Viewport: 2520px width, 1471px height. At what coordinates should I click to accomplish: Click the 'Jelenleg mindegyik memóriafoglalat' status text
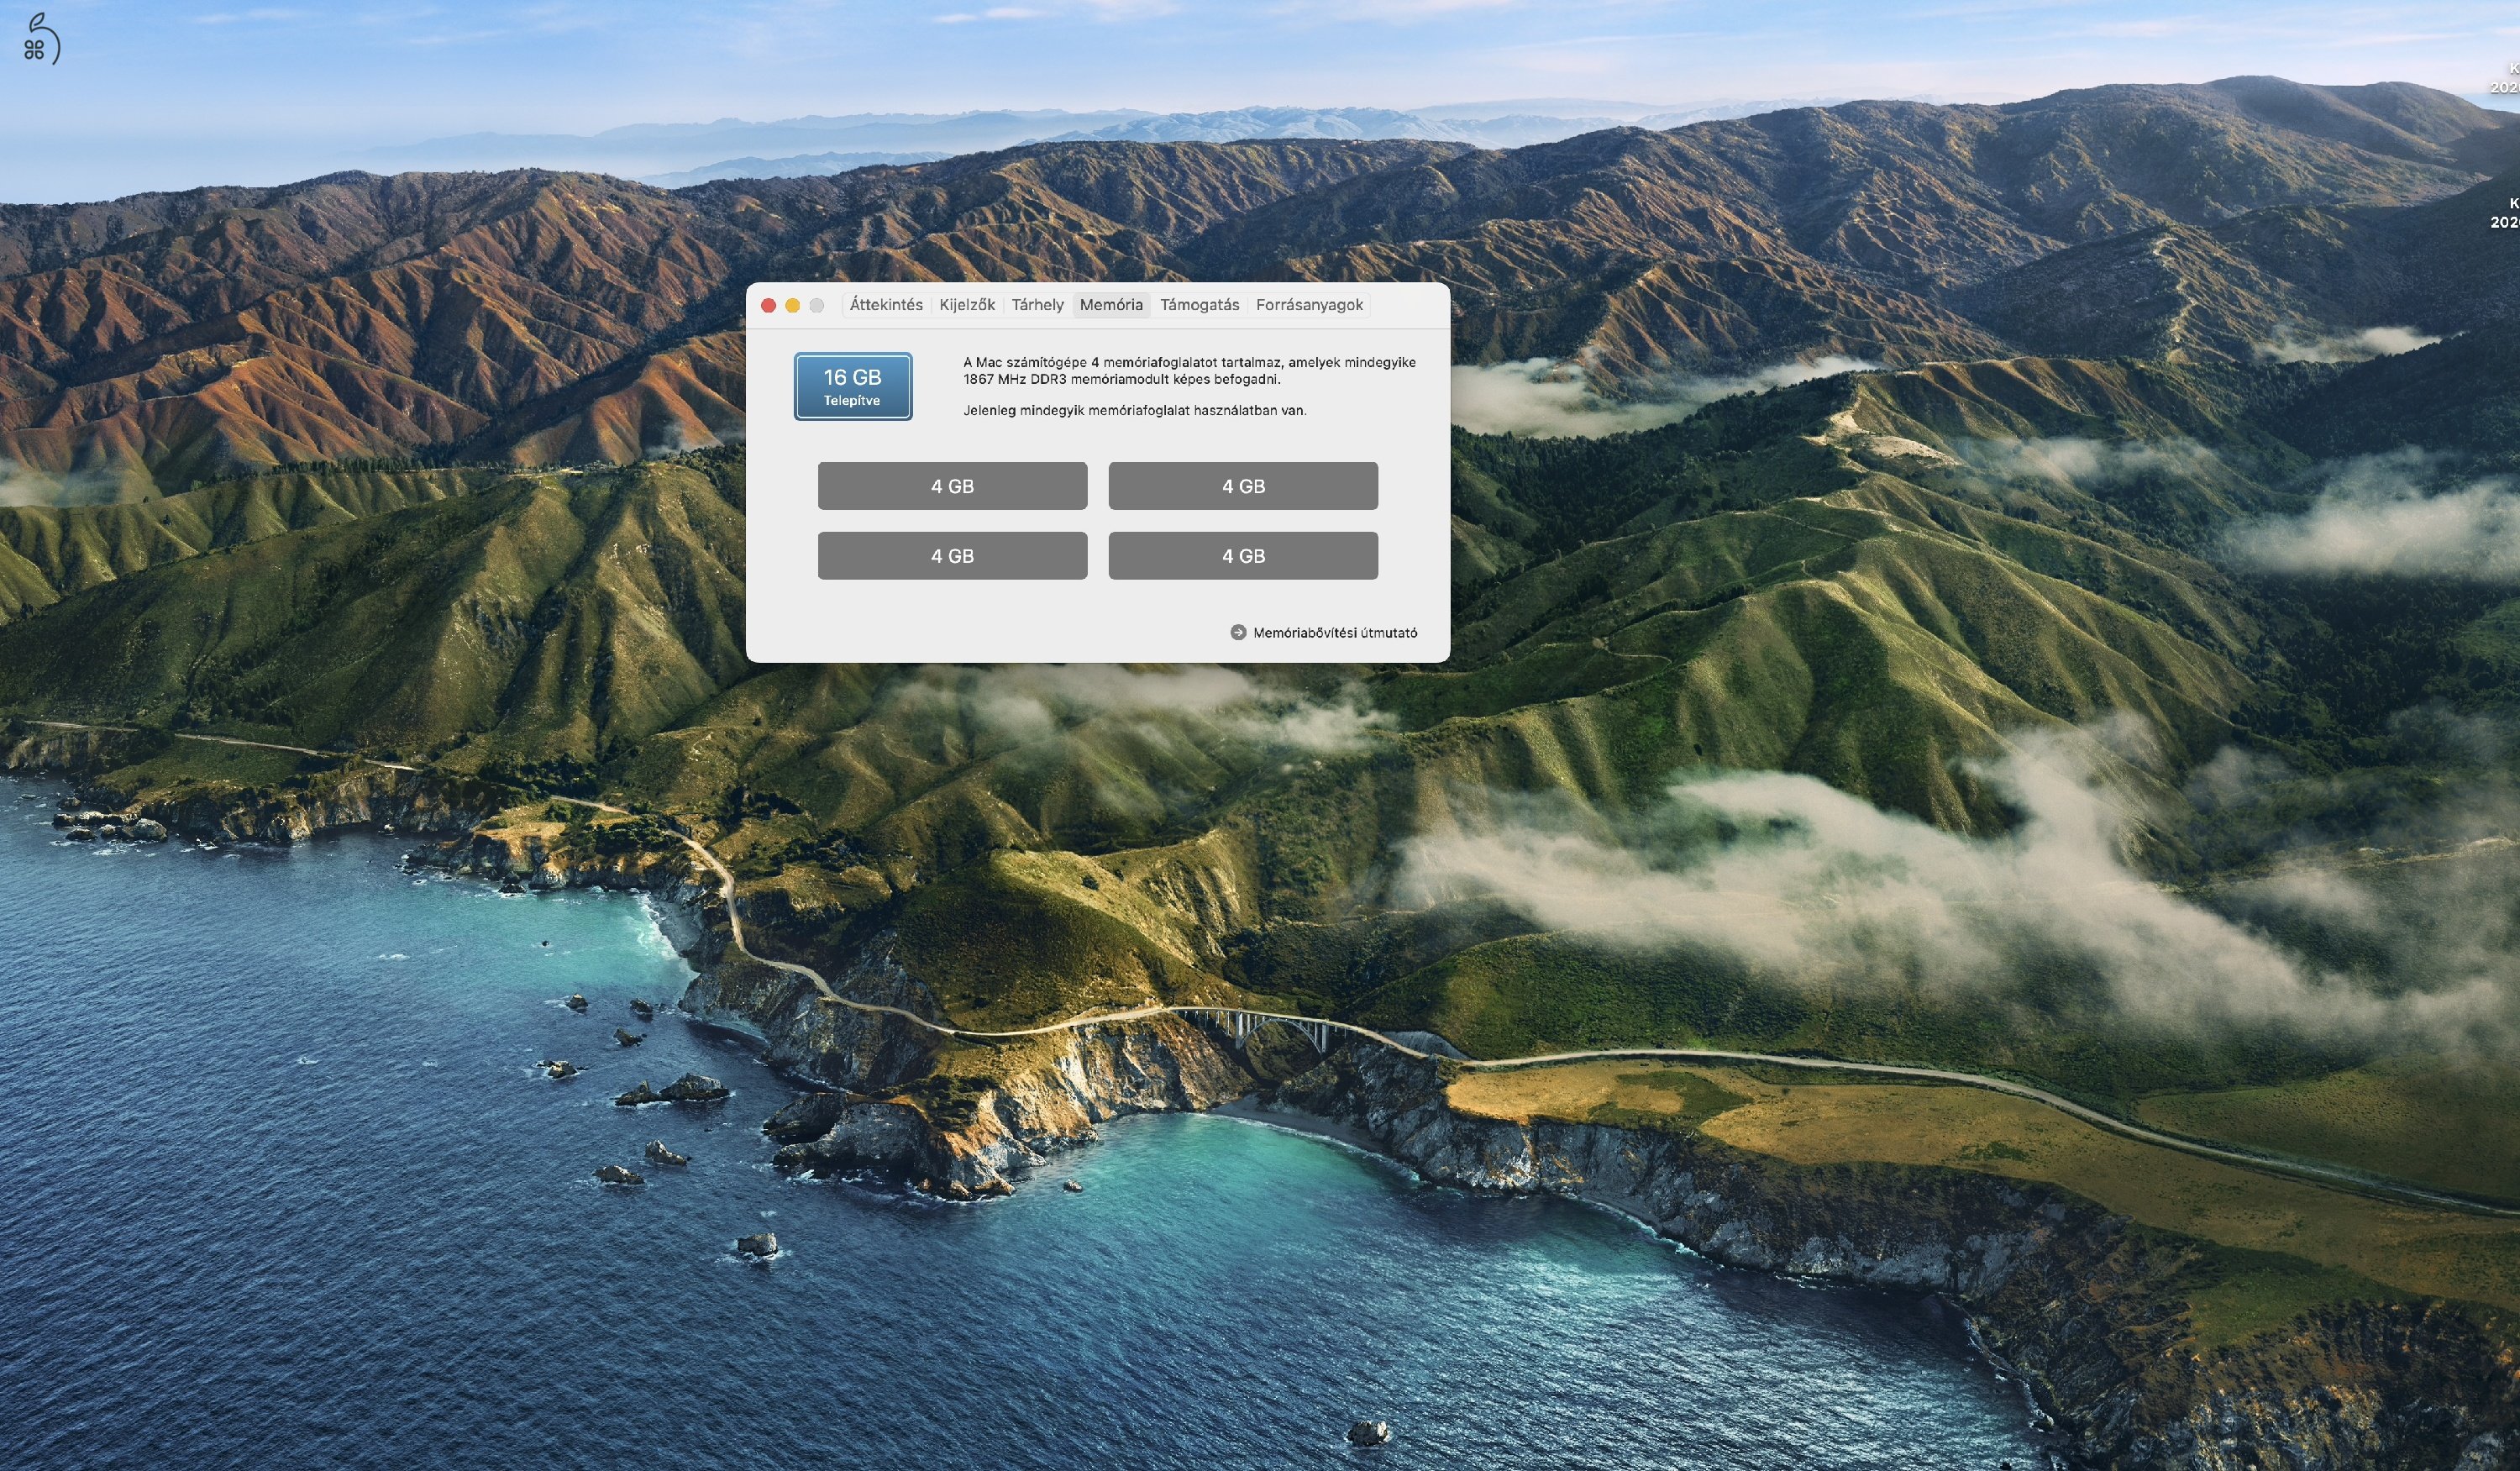click(1133, 410)
